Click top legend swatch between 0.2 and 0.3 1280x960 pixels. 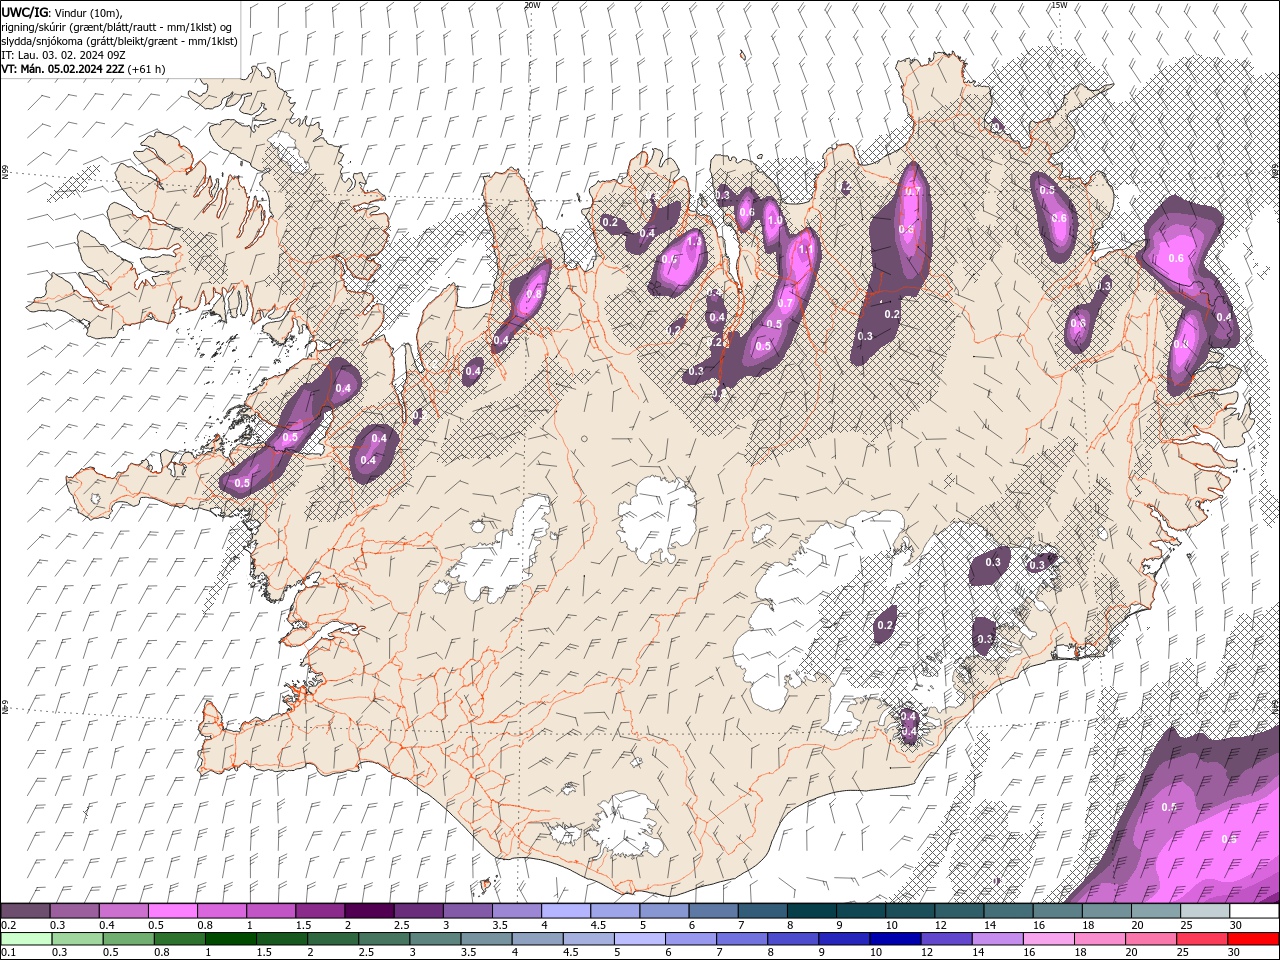[x=25, y=910]
